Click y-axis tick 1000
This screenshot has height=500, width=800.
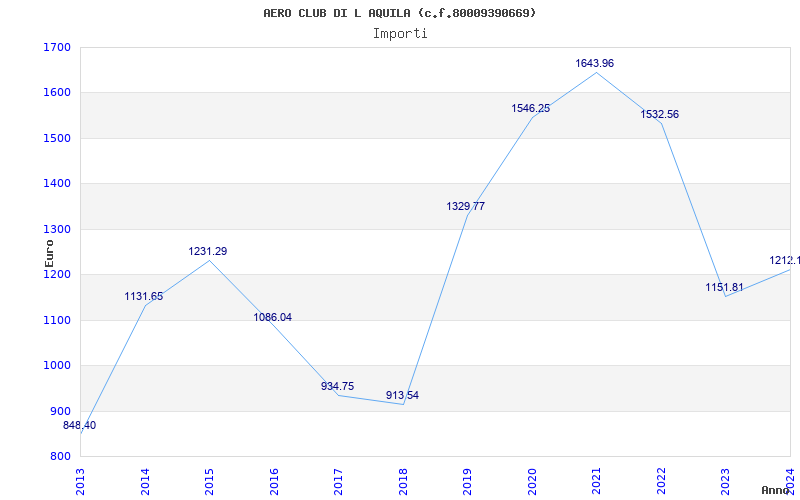click(57, 366)
